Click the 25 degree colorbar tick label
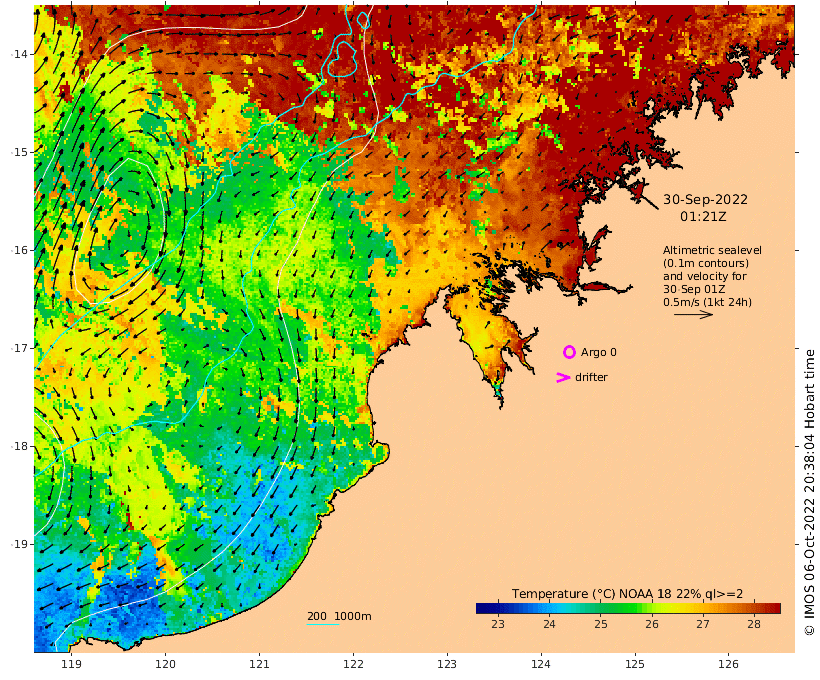 click(600, 624)
